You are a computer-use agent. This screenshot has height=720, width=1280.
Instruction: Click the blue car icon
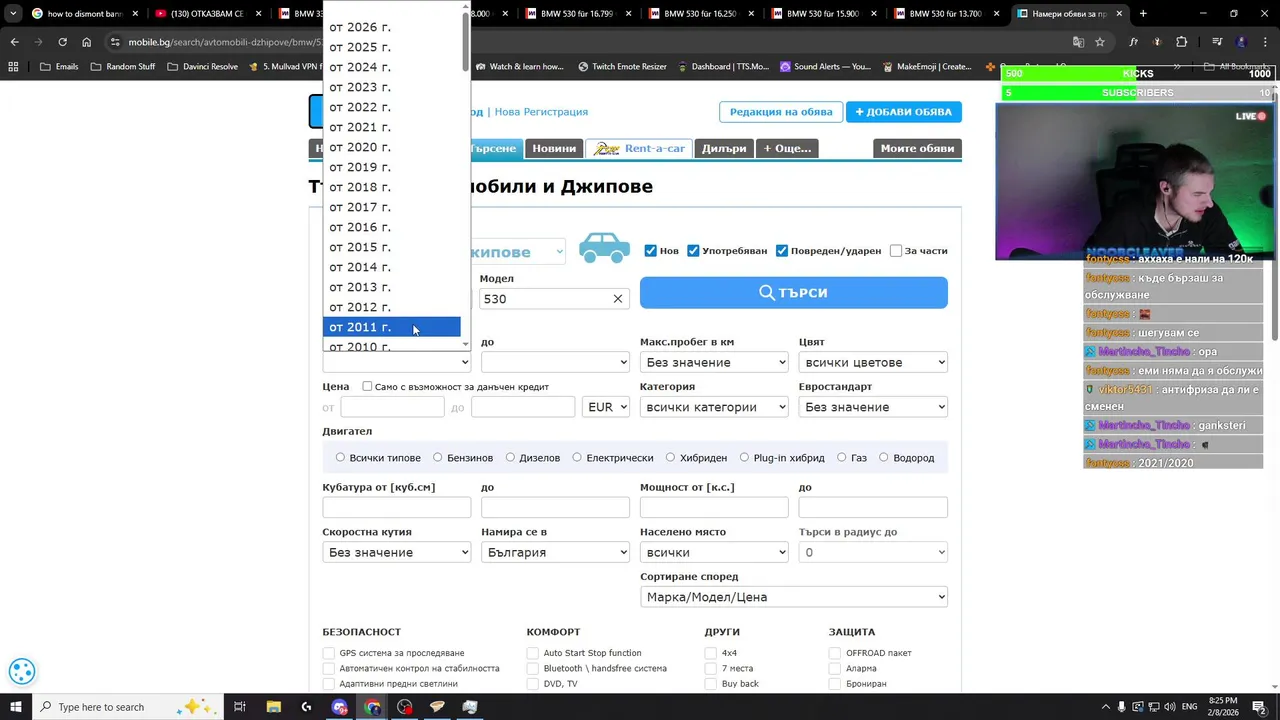[x=604, y=248]
